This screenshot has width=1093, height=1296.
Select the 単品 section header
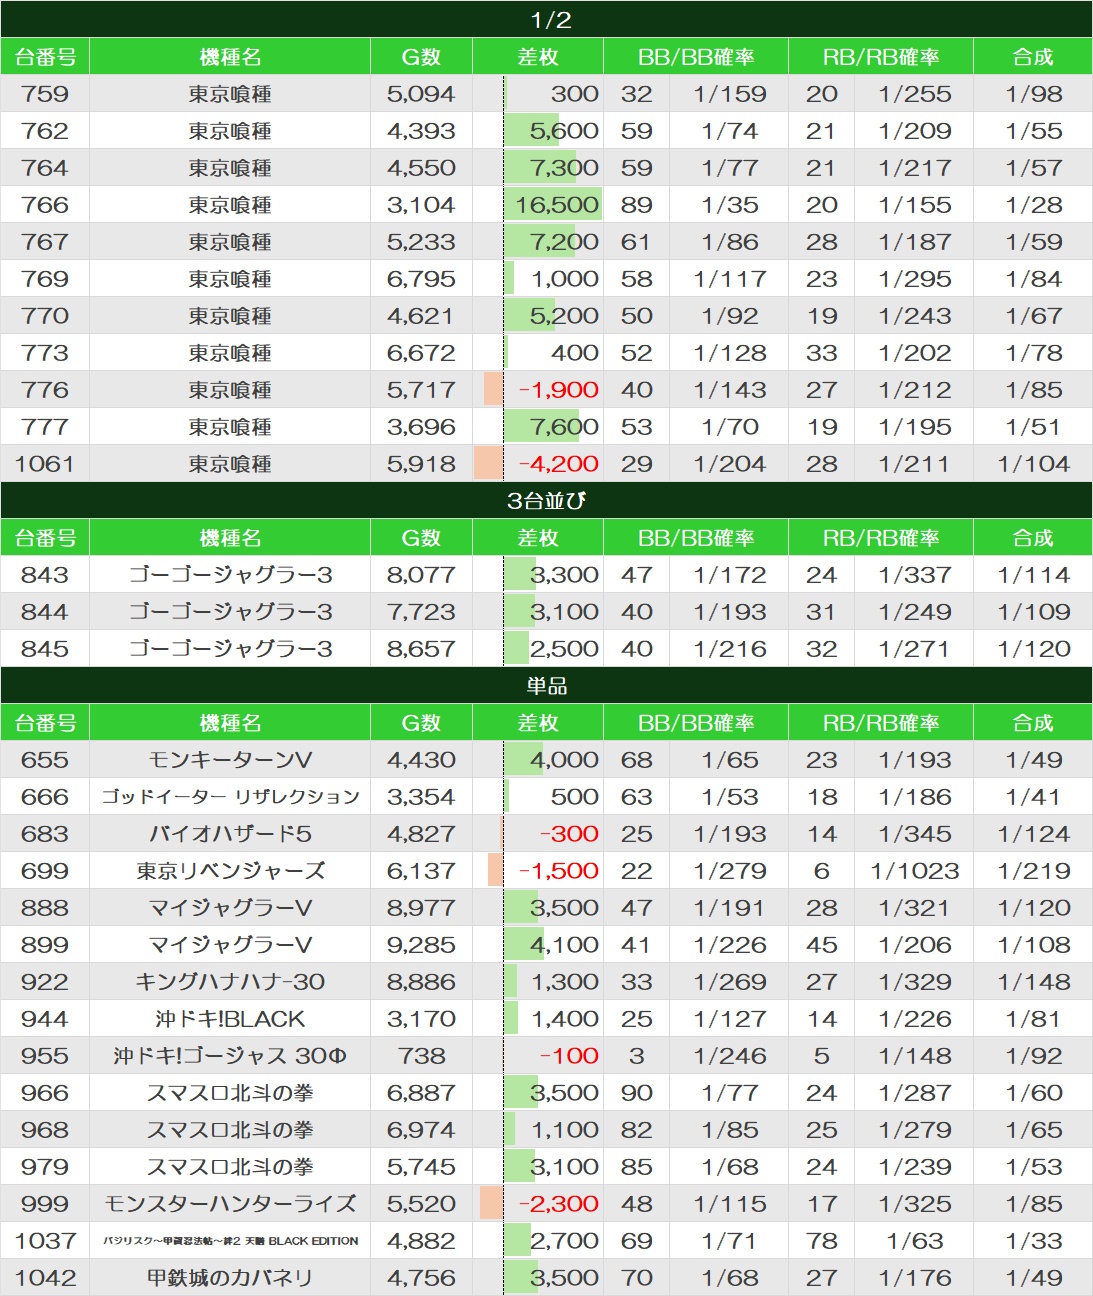(546, 685)
